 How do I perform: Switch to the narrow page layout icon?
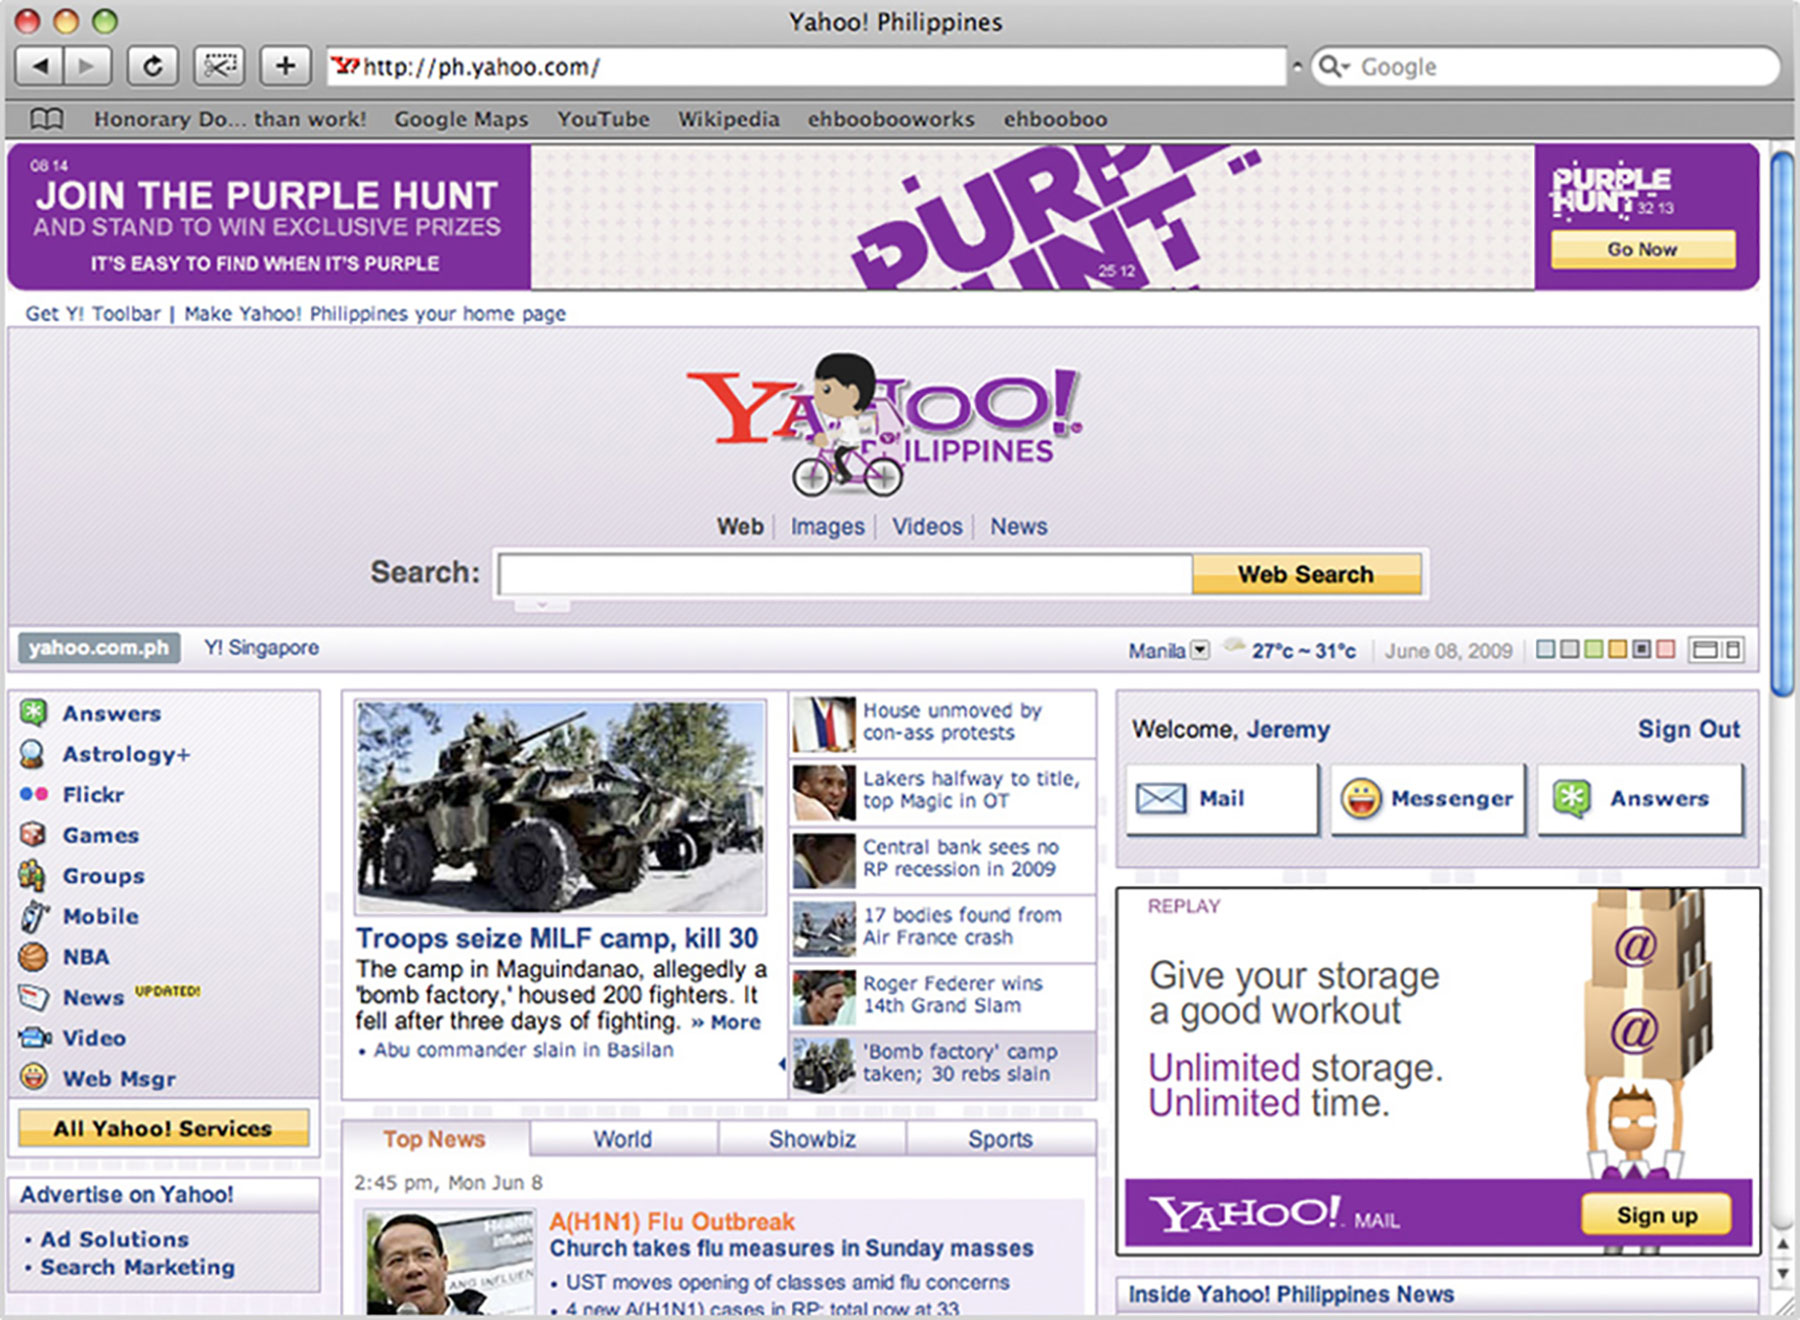(1733, 650)
